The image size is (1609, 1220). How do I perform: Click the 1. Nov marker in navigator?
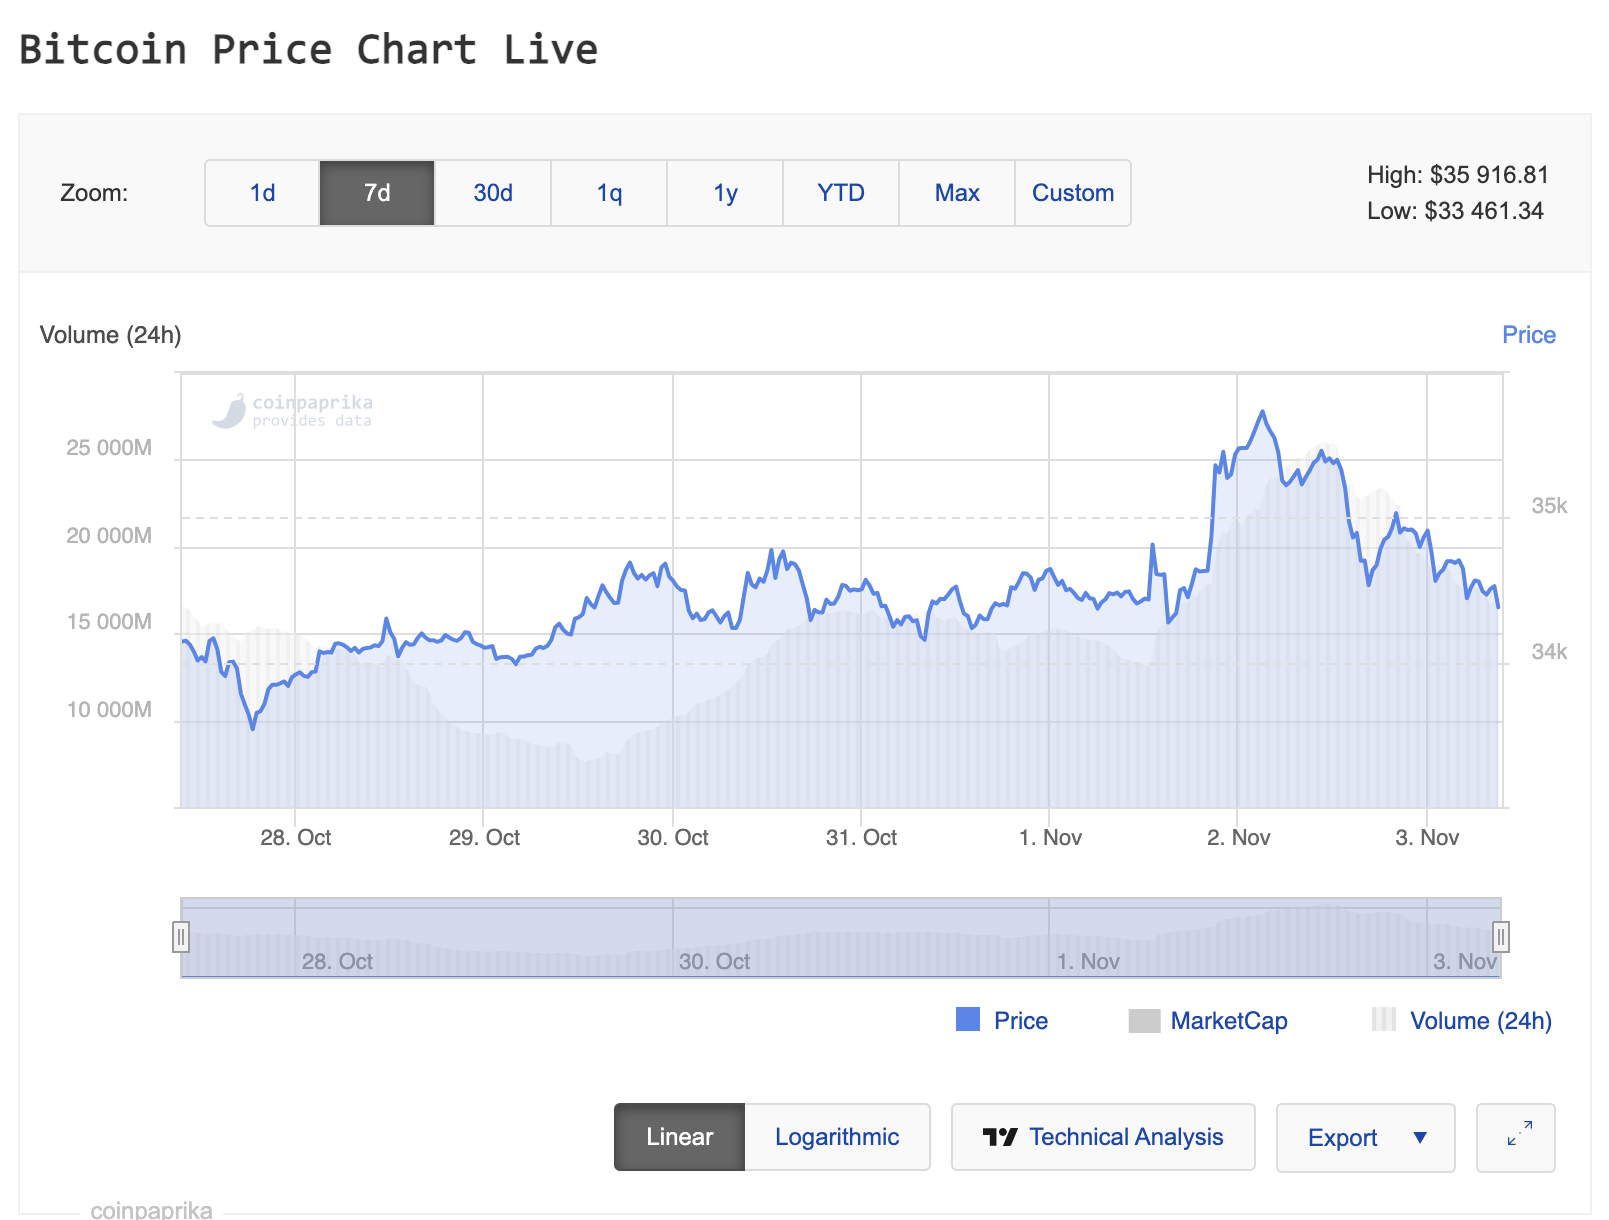1088,961
